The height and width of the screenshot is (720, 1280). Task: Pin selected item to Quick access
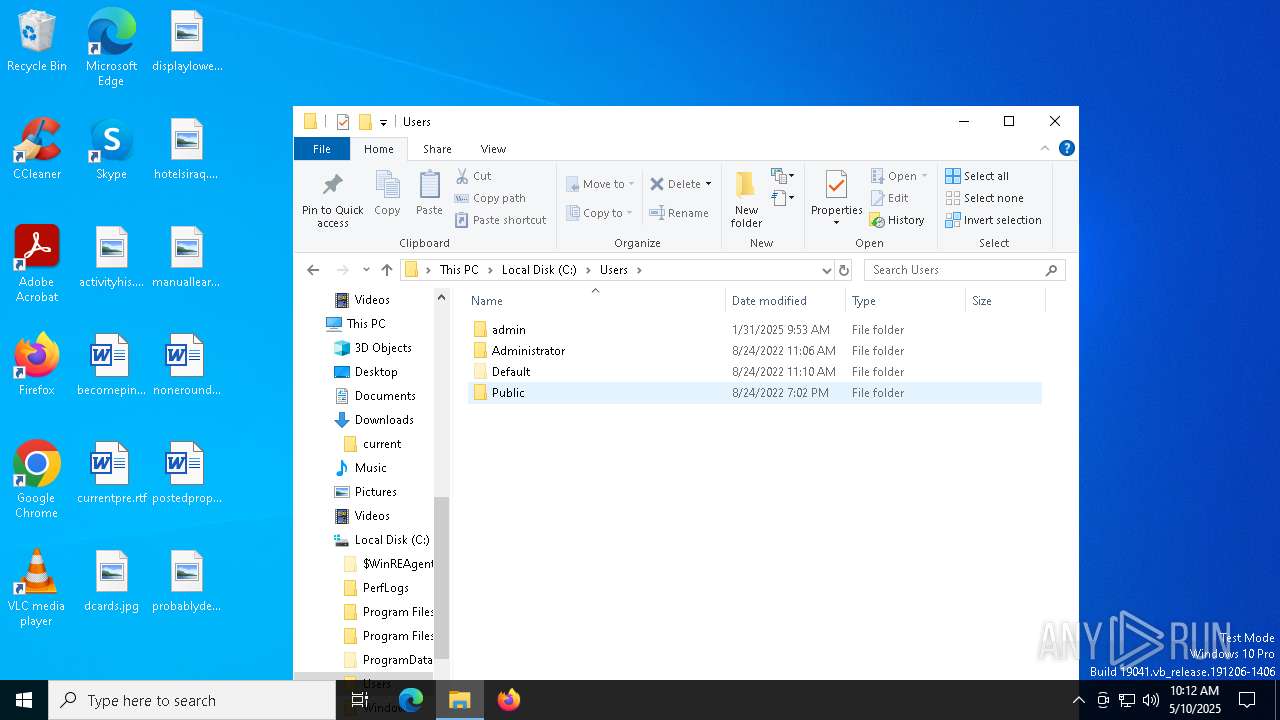click(333, 200)
